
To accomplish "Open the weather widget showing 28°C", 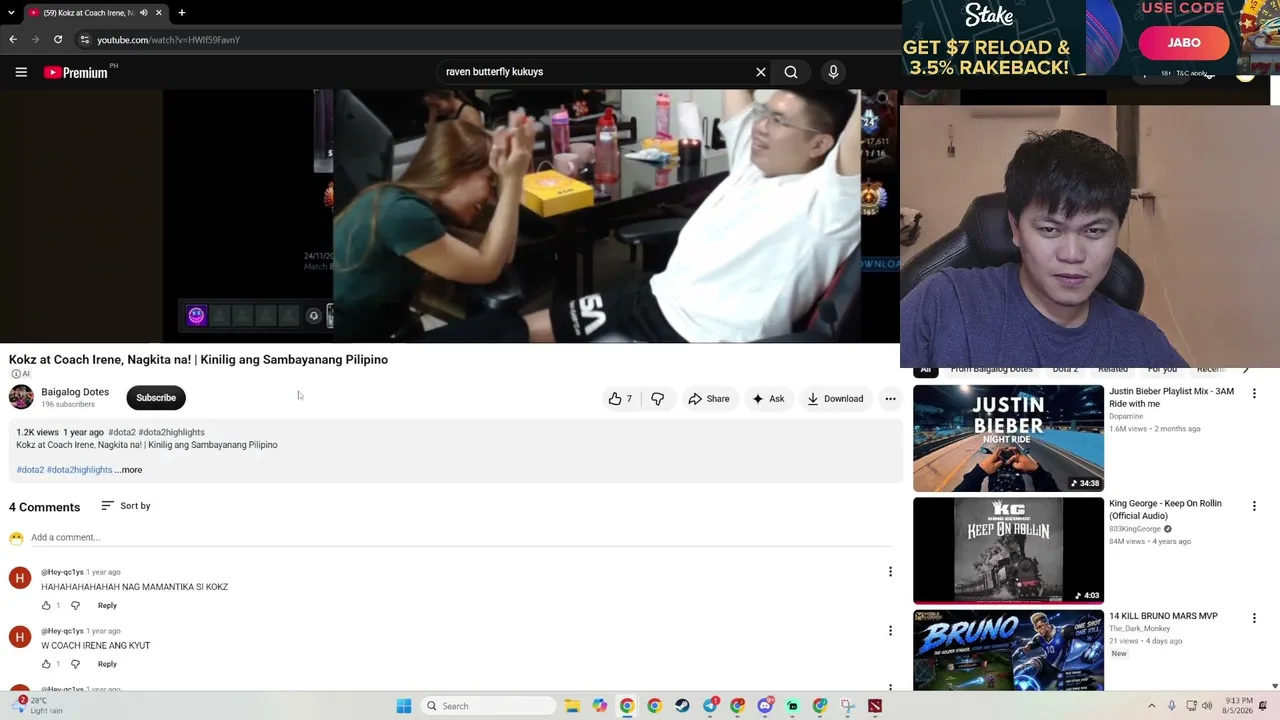I will click(38, 706).
